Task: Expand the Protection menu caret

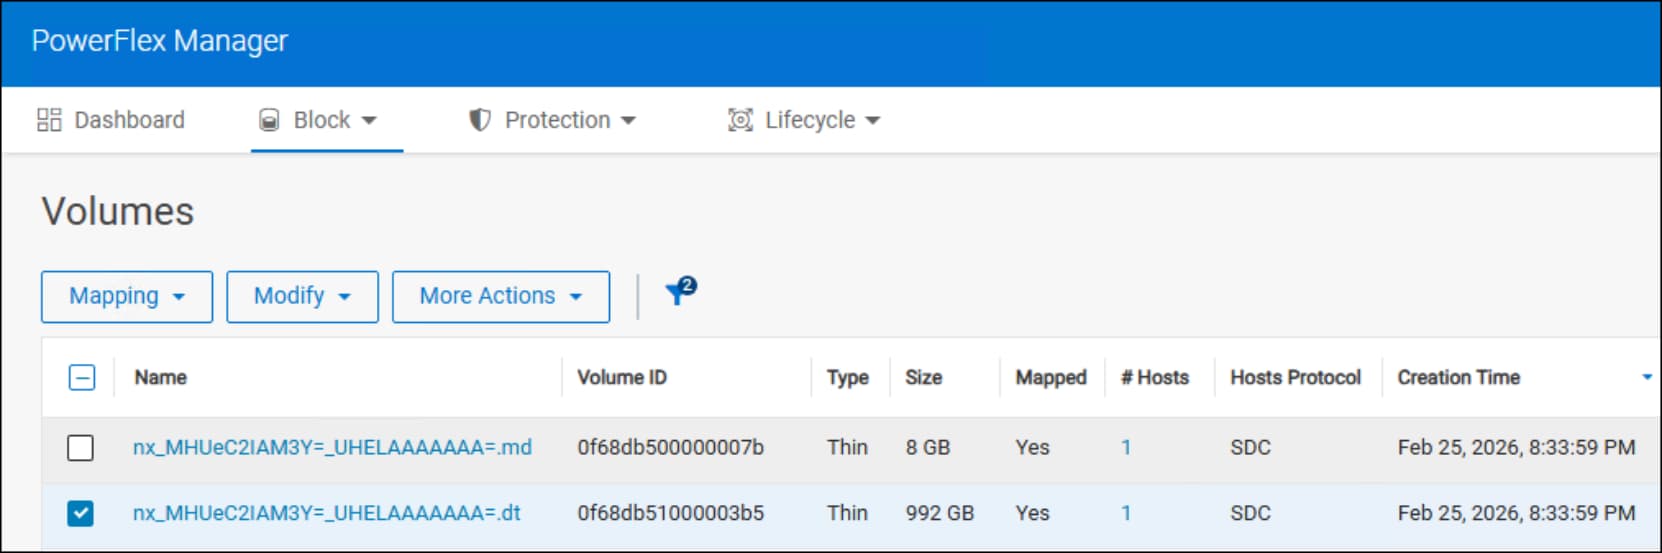Action: click(x=628, y=120)
